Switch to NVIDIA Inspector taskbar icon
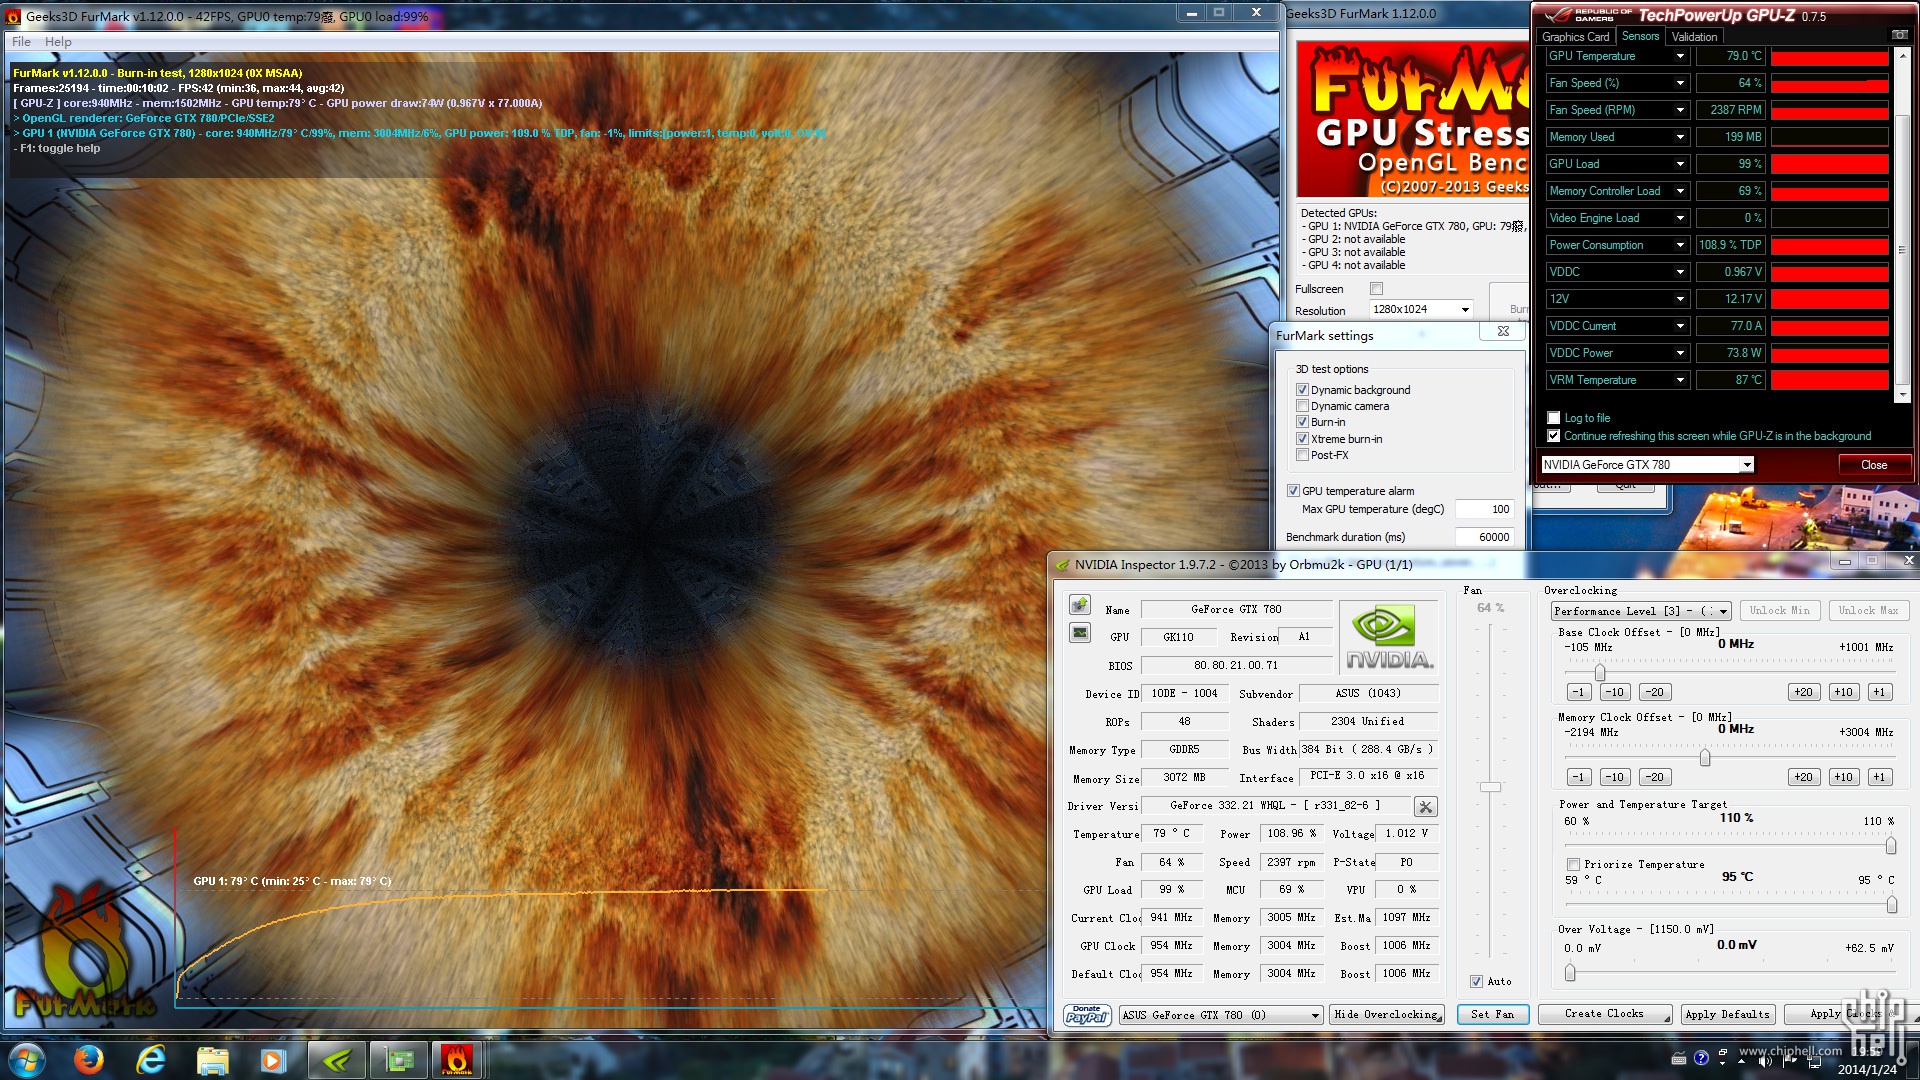1920x1080 pixels. pyautogui.click(x=337, y=1058)
